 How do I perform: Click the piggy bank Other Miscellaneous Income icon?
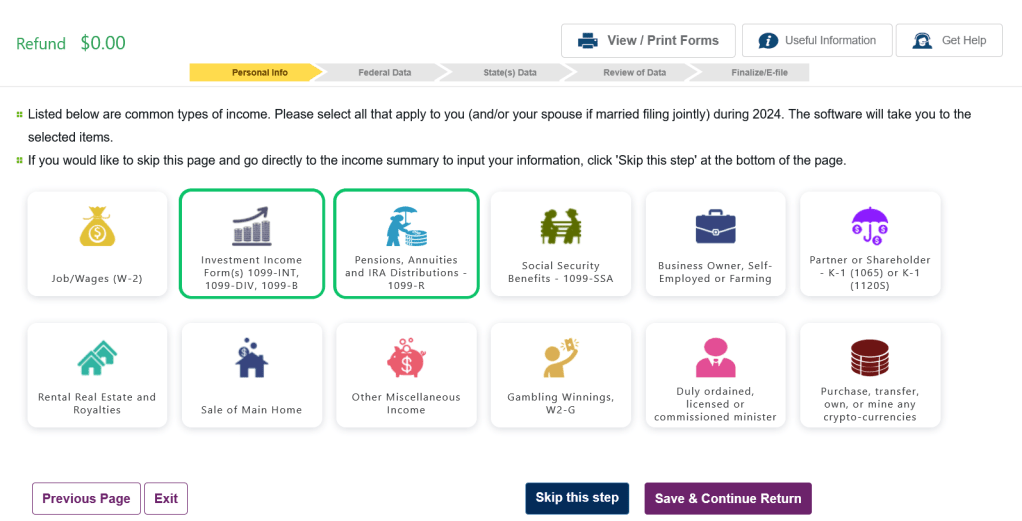tap(406, 358)
